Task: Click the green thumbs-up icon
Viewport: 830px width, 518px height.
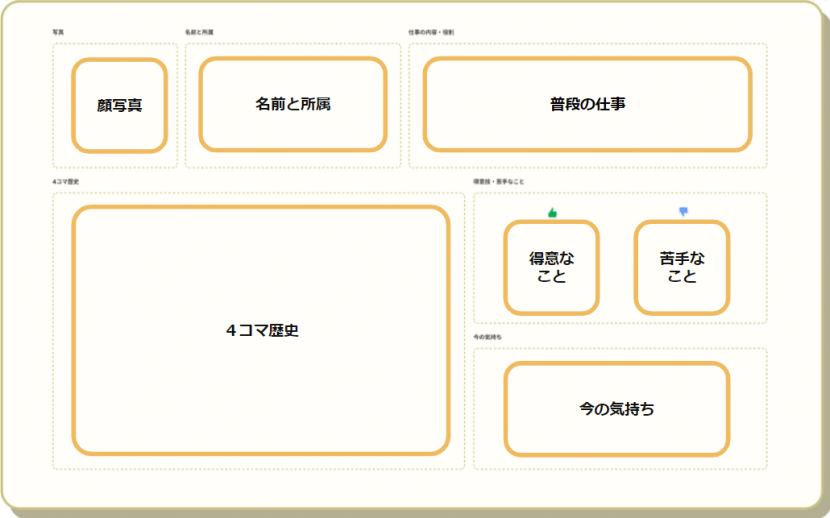Action: click(x=551, y=212)
